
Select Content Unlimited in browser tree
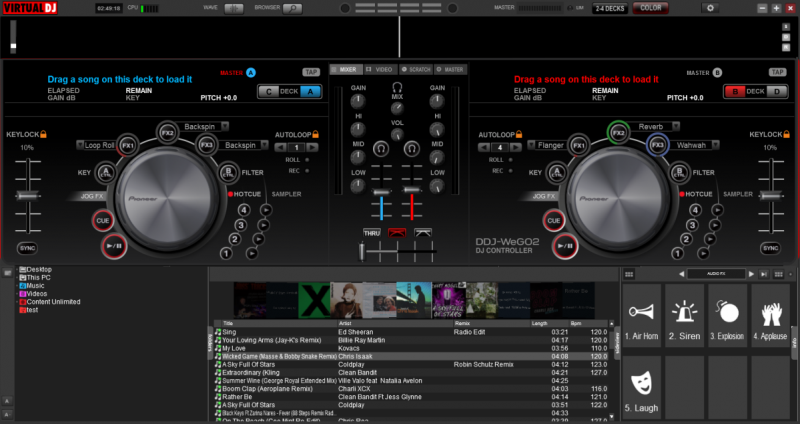[x=53, y=302]
